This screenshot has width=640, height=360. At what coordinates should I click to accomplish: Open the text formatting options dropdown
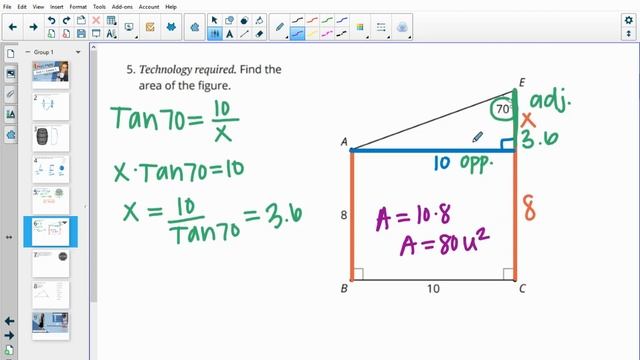(111, 33)
